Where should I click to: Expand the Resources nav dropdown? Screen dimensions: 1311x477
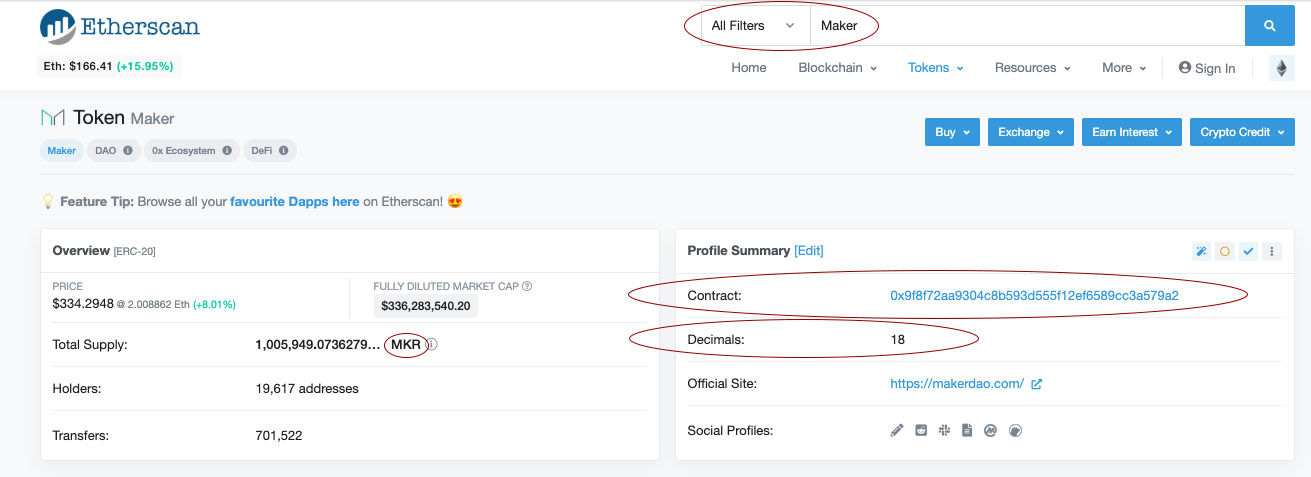(x=1032, y=68)
